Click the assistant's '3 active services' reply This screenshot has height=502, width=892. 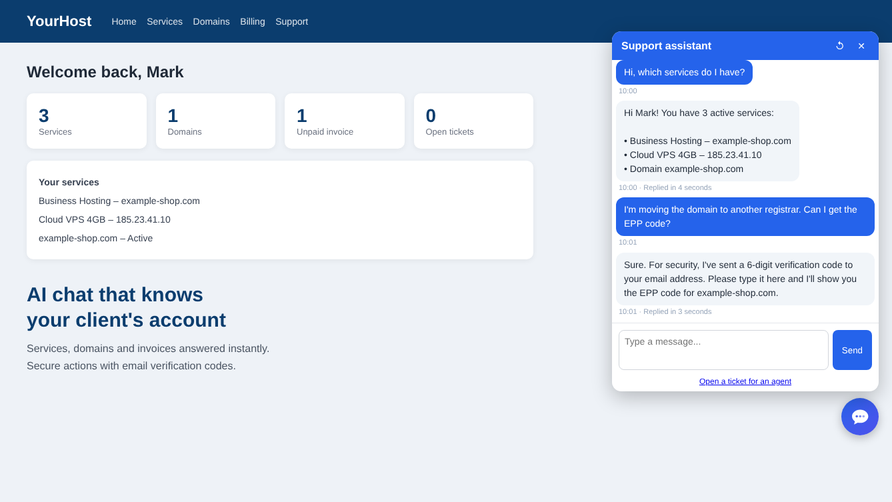(707, 141)
